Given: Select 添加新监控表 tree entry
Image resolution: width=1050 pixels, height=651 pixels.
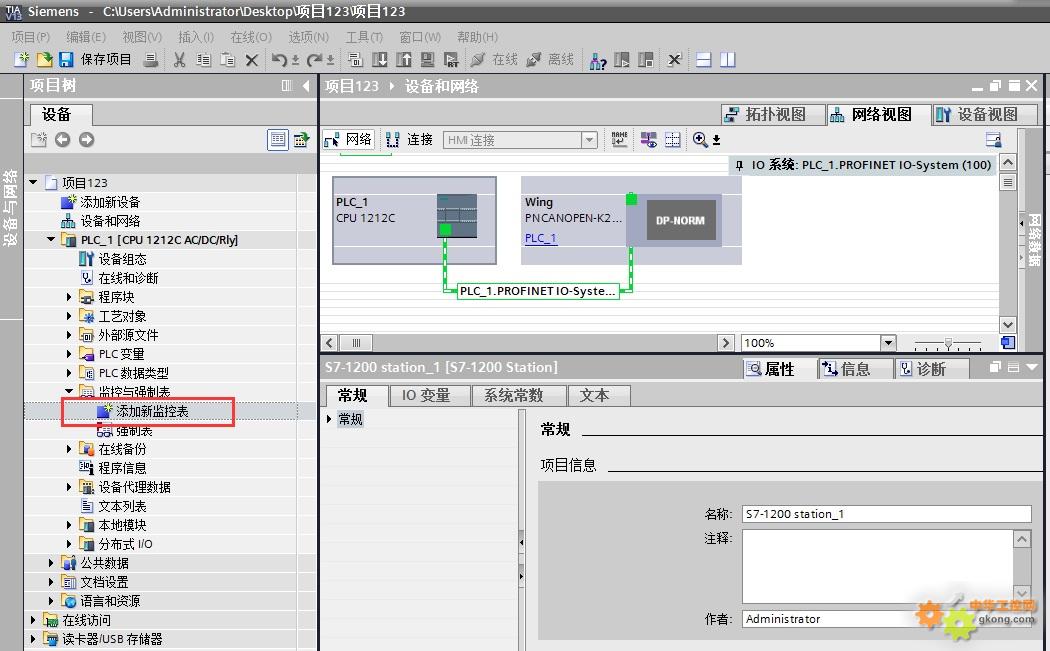Looking at the screenshot, I should click(x=152, y=411).
